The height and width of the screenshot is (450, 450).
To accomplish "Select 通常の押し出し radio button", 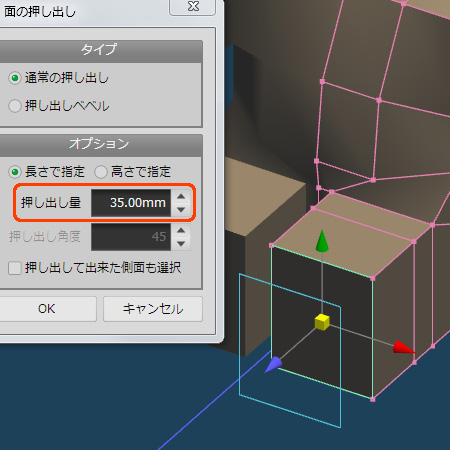I will [x=15, y=78].
